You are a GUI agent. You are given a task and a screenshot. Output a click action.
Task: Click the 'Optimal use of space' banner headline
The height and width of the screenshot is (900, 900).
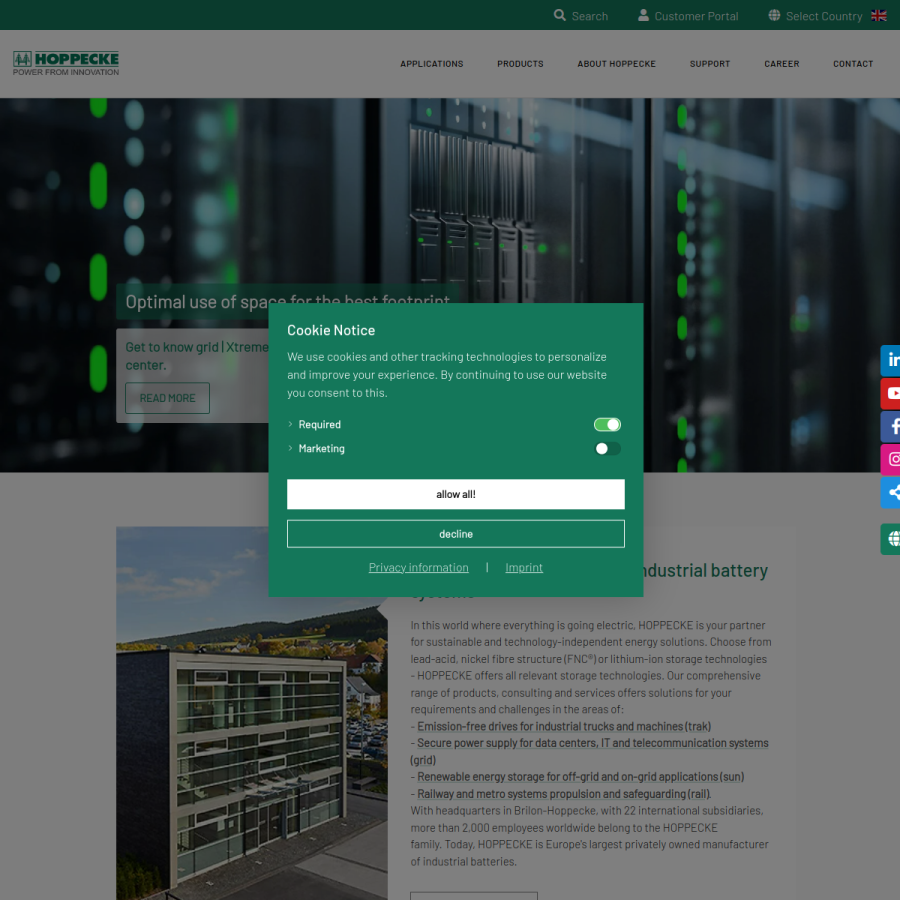[288, 301]
